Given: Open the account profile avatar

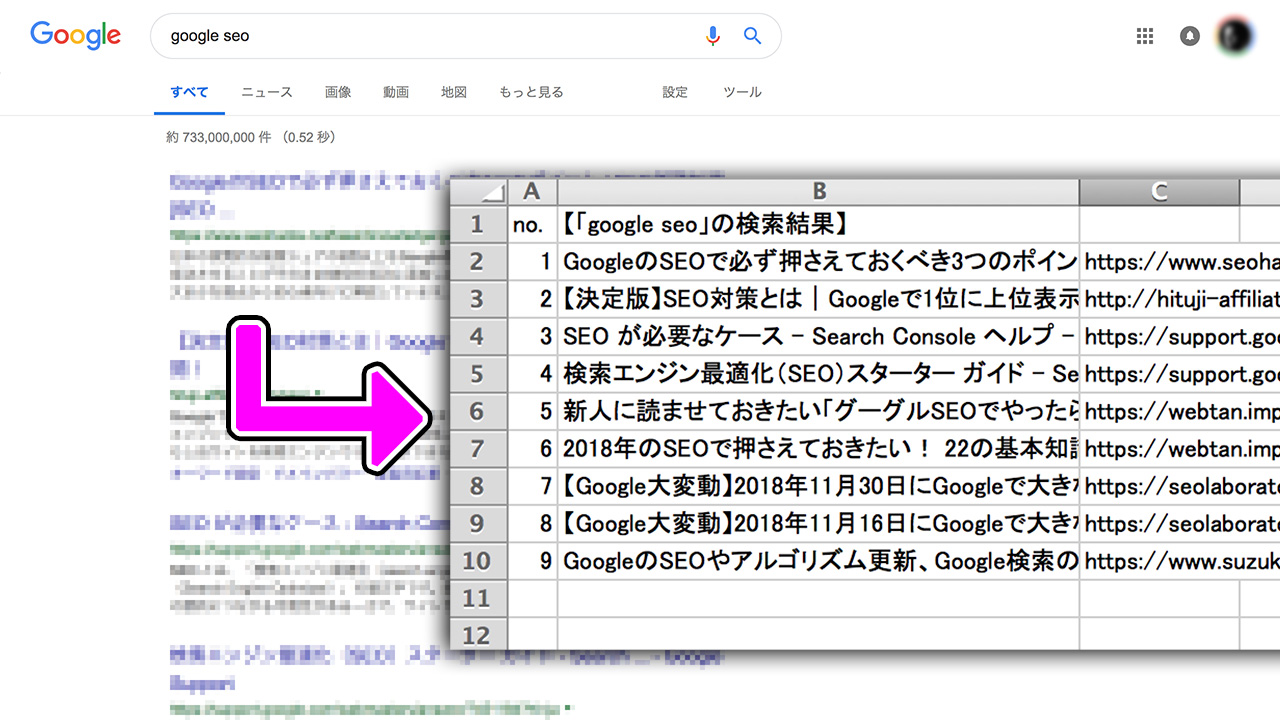Looking at the screenshot, I should point(1235,36).
